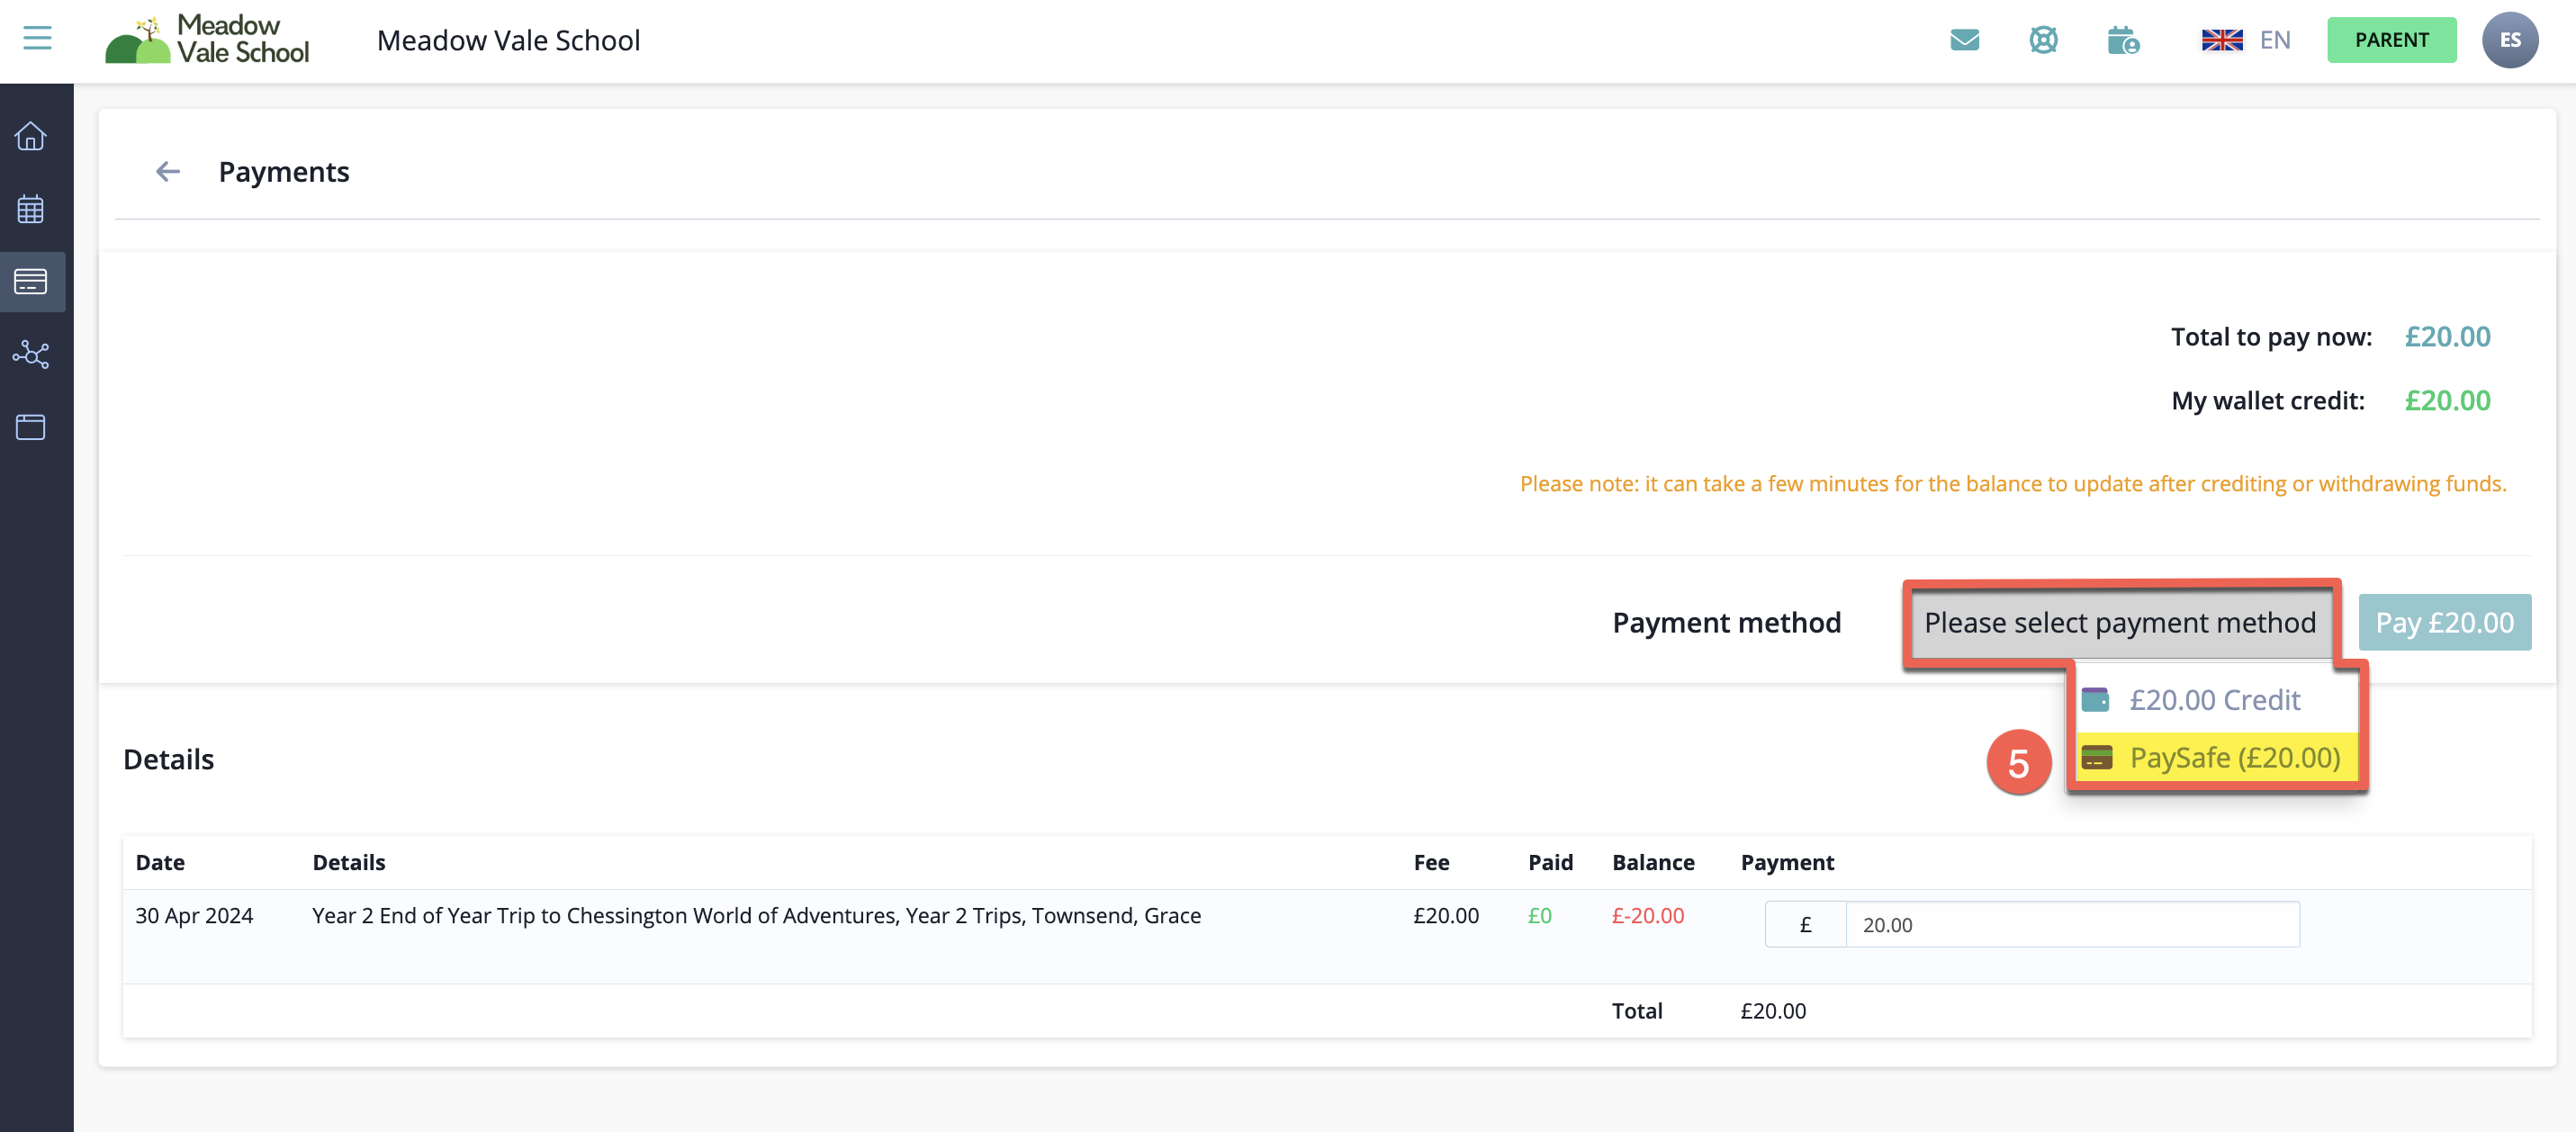The width and height of the screenshot is (2576, 1132).
Task: Open the hamburger menu icon
Action: point(37,39)
